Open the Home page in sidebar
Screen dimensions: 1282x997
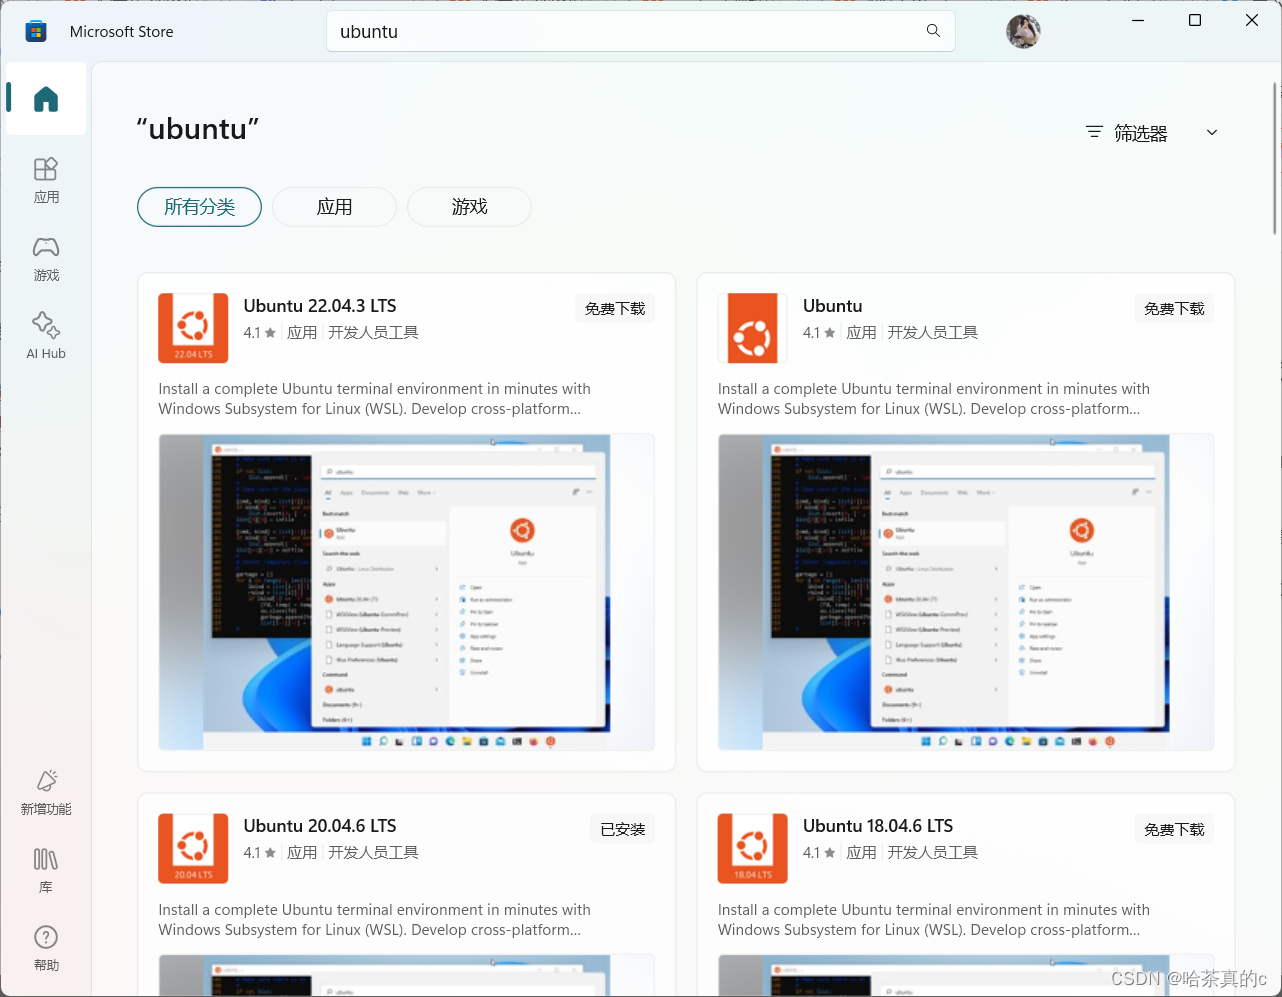(46, 99)
